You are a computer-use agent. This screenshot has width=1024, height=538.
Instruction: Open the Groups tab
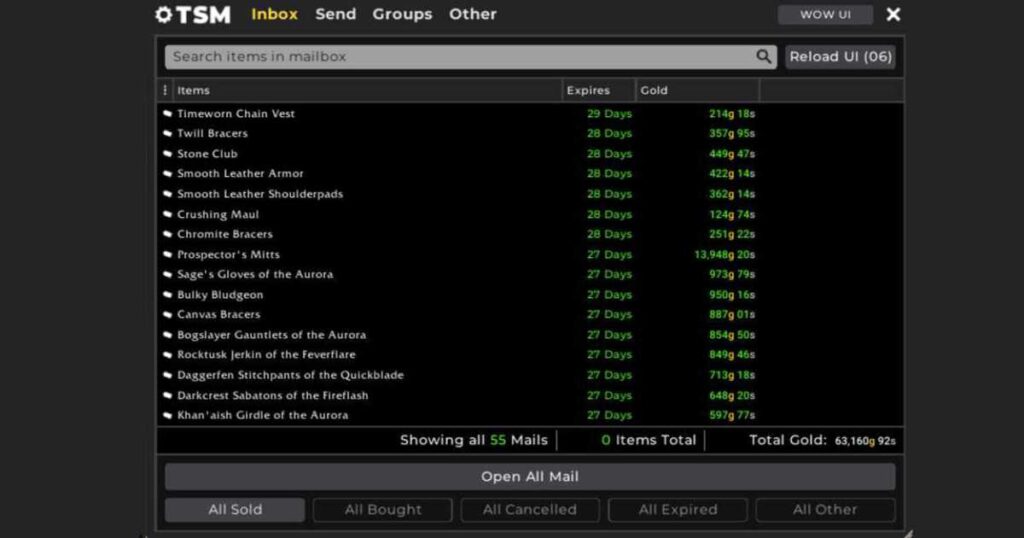(402, 14)
